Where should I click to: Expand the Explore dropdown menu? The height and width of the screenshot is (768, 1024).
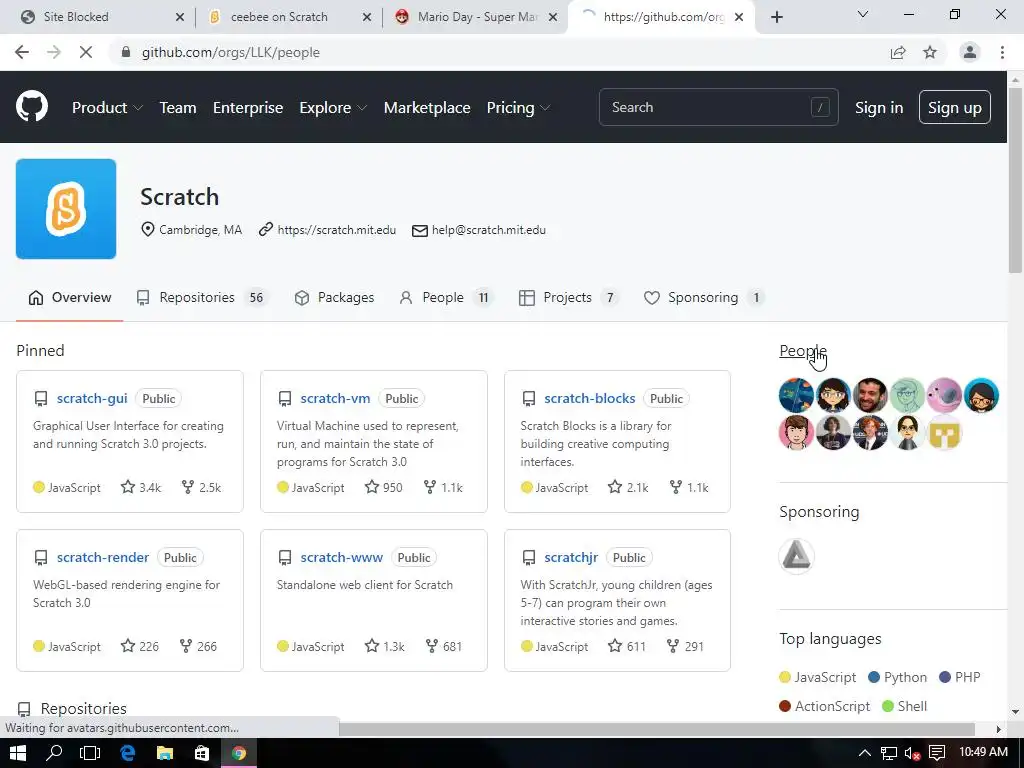coord(333,108)
